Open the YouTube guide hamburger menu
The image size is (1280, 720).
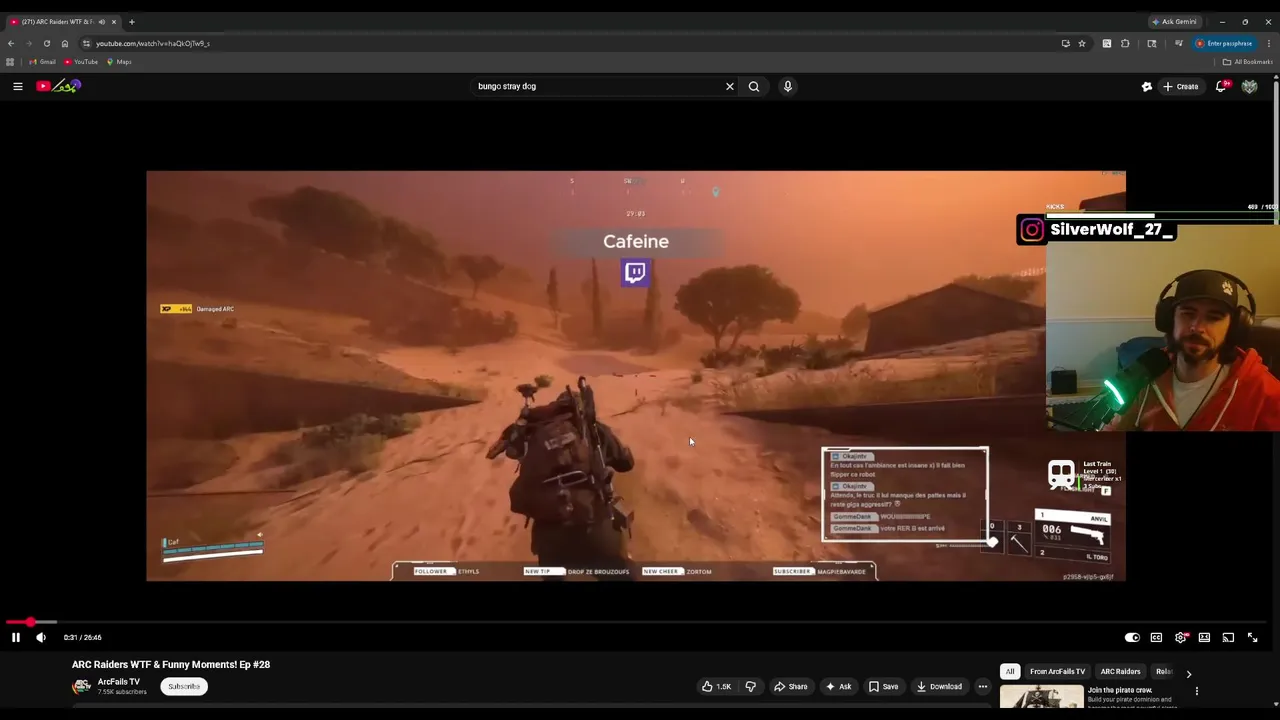pyautogui.click(x=18, y=86)
